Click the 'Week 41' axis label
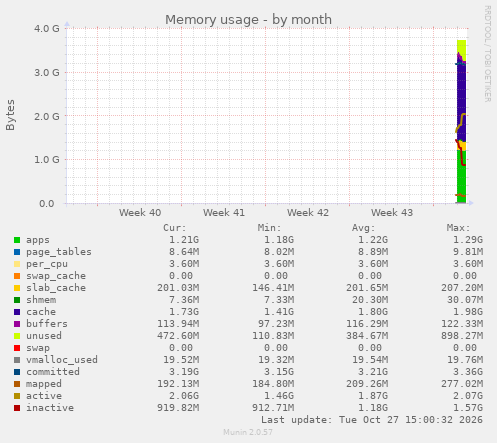The height and width of the screenshot is (443, 497). [224, 213]
